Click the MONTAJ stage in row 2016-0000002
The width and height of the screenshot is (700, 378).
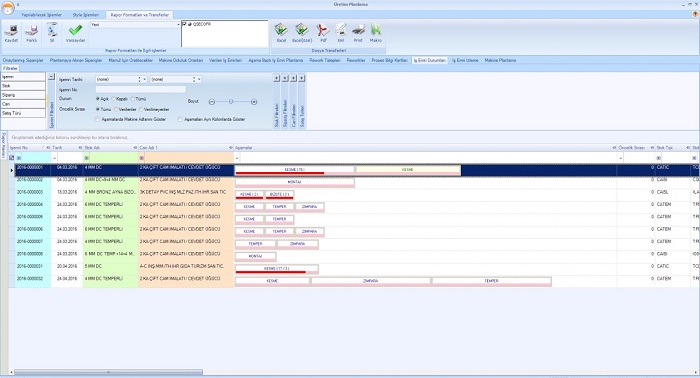[295, 182]
